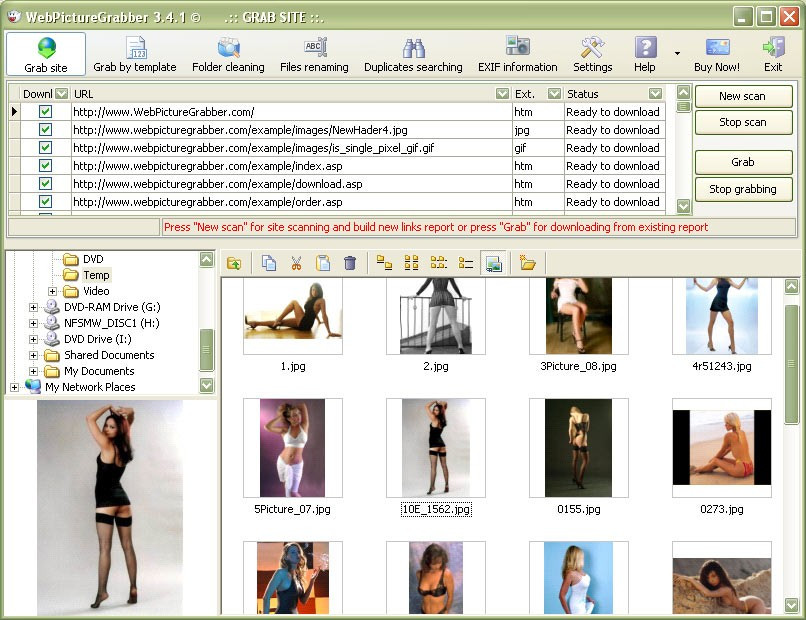This screenshot has width=806, height=620.
Task: Click URL cell ending in order.asp
Action: click(x=291, y=202)
